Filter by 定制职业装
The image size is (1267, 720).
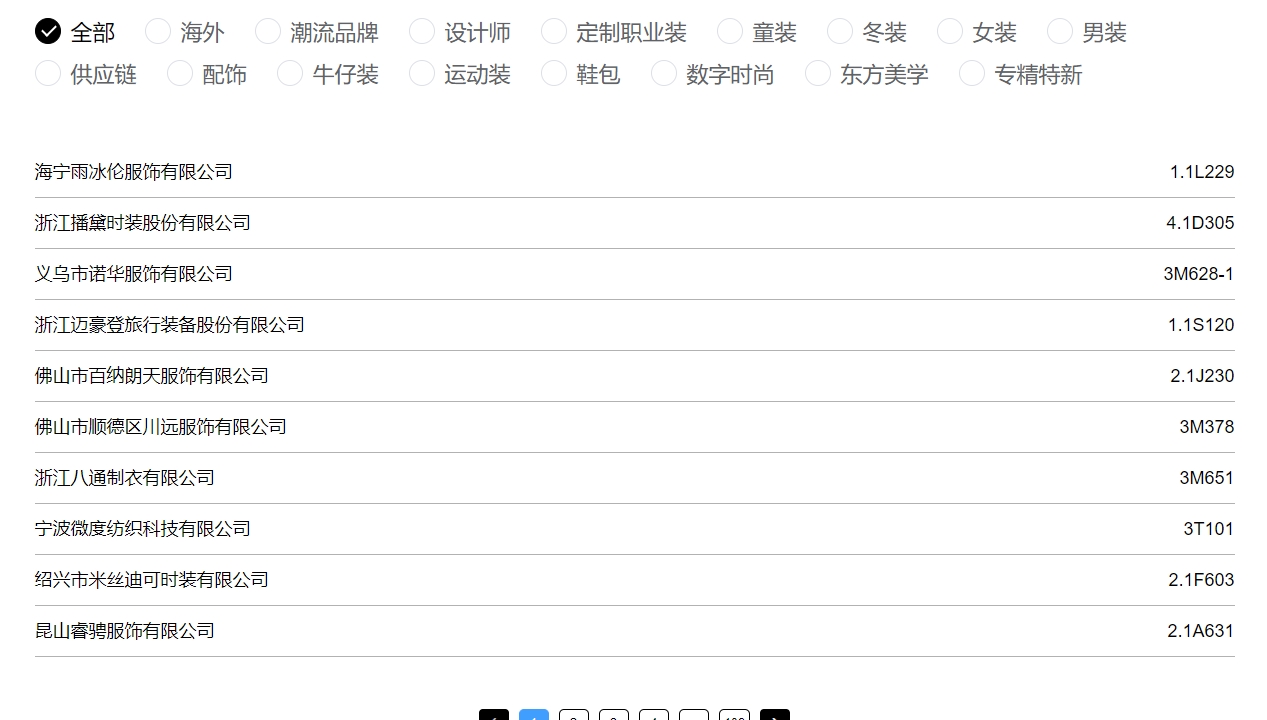coord(614,32)
